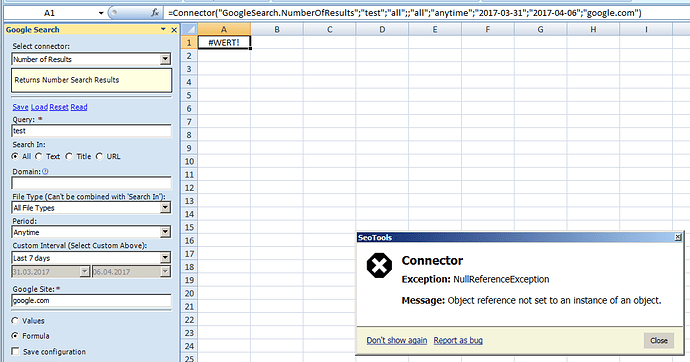690x362 pixels.
Task: Click the Domain help info icon
Action: click(x=45, y=172)
